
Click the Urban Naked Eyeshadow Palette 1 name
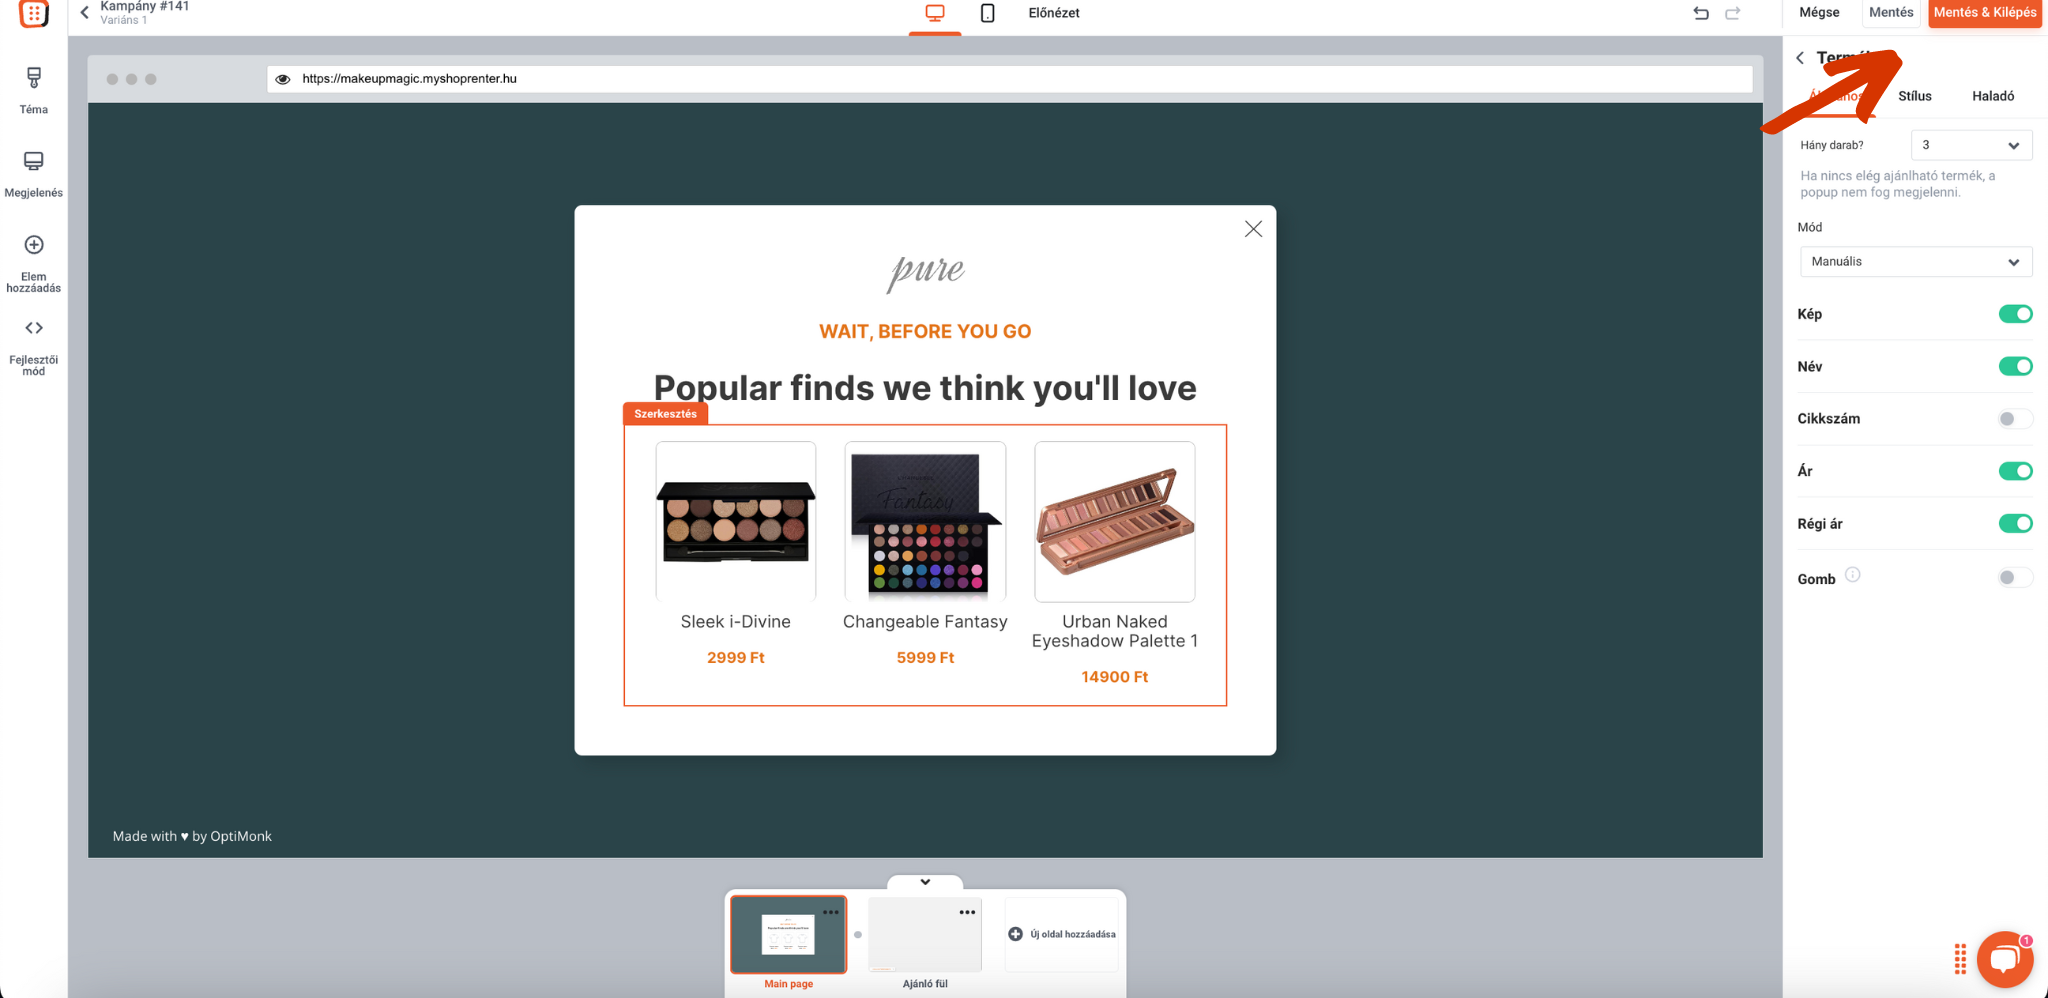pyautogui.click(x=1115, y=631)
